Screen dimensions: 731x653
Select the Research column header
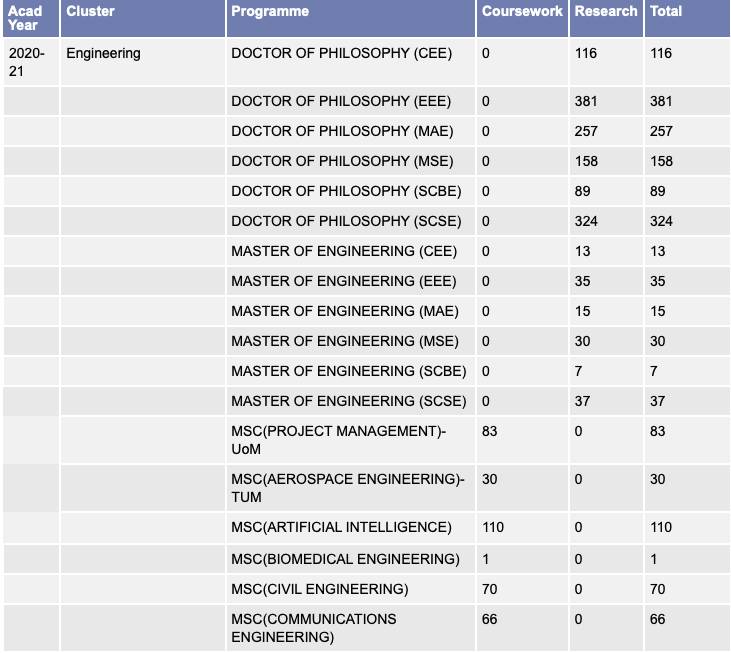[x=606, y=12]
